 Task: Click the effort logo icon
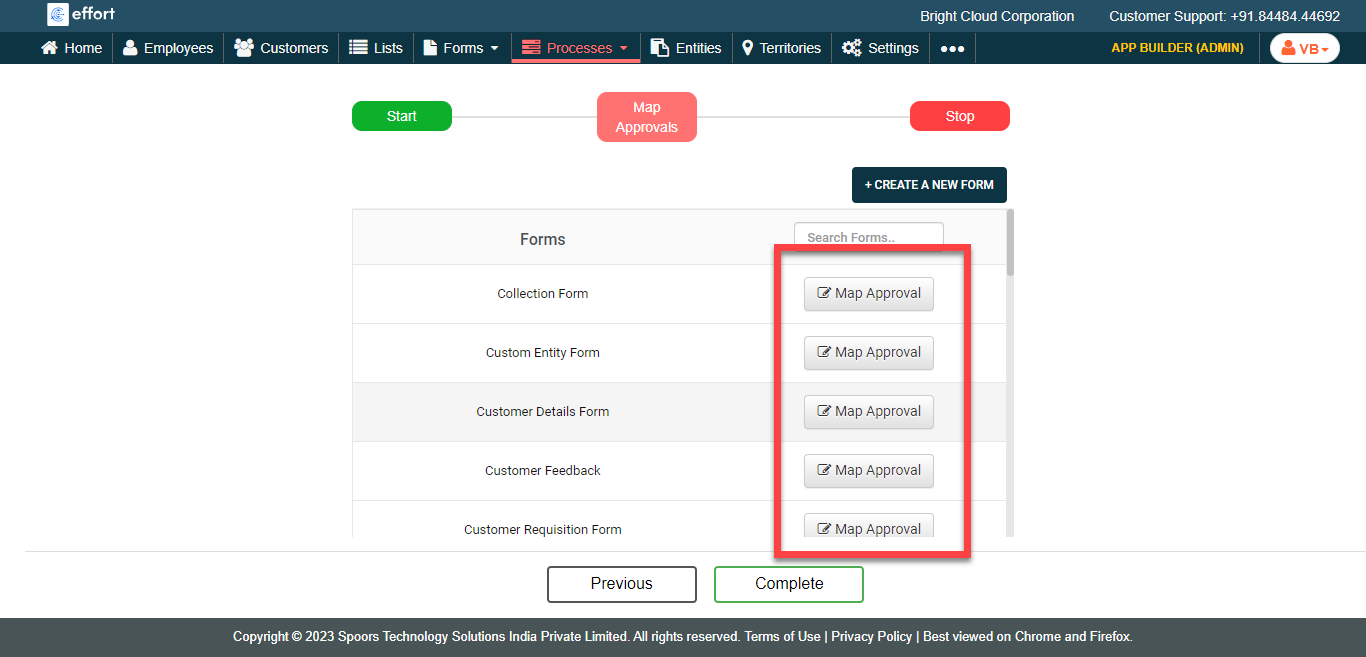point(58,14)
